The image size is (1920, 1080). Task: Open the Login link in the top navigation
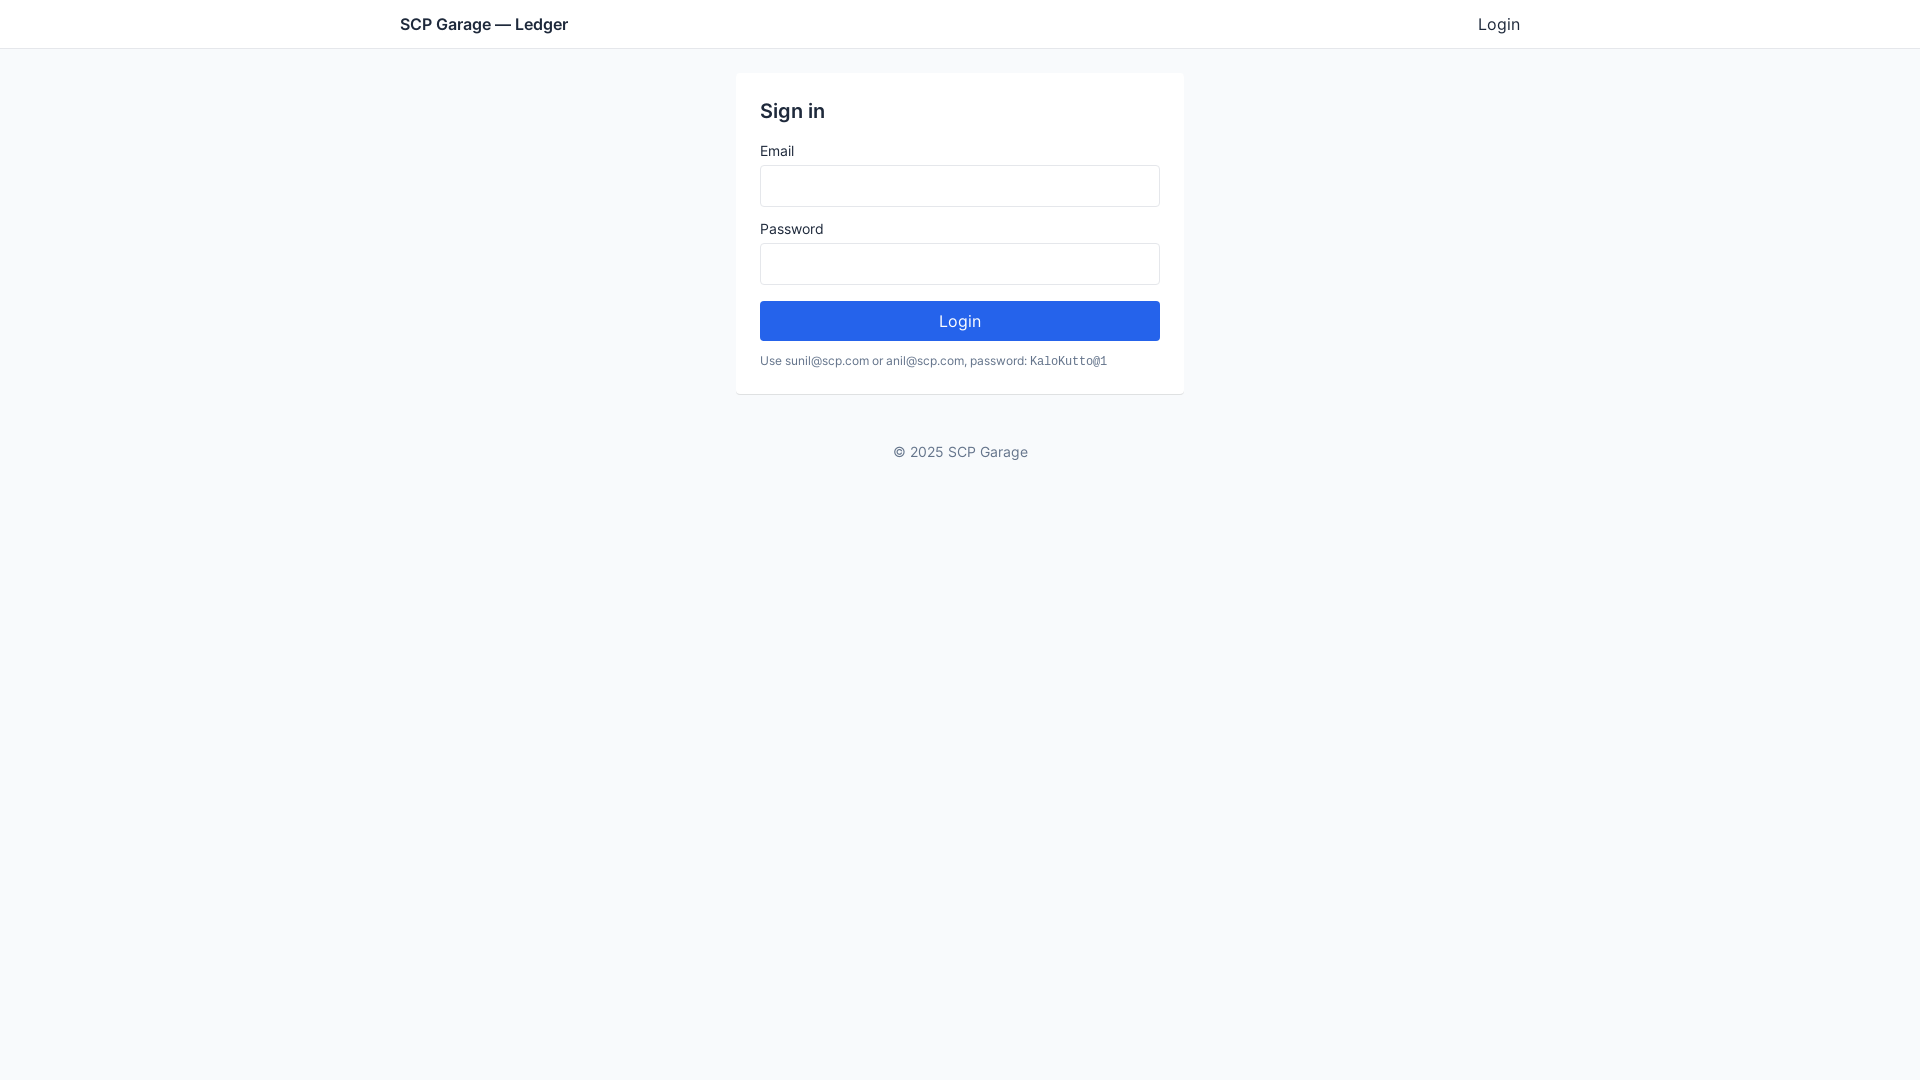1499,24
